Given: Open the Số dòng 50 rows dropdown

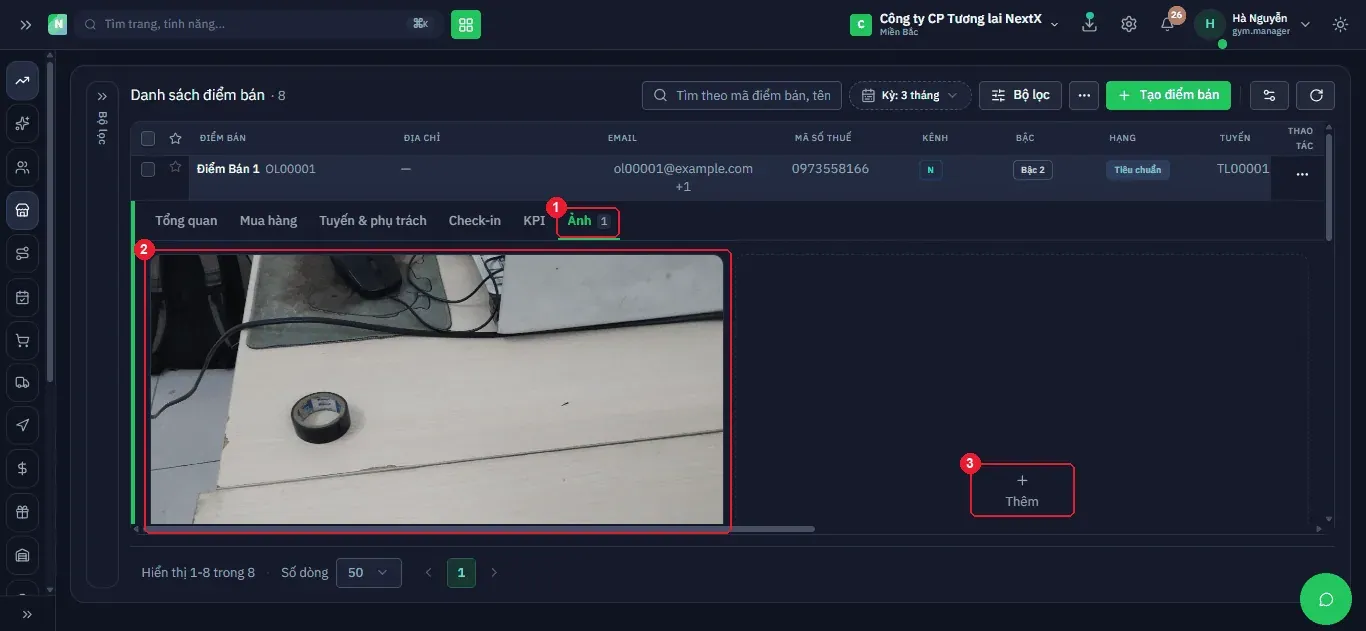Looking at the screenshot, I should coord(369,573).
